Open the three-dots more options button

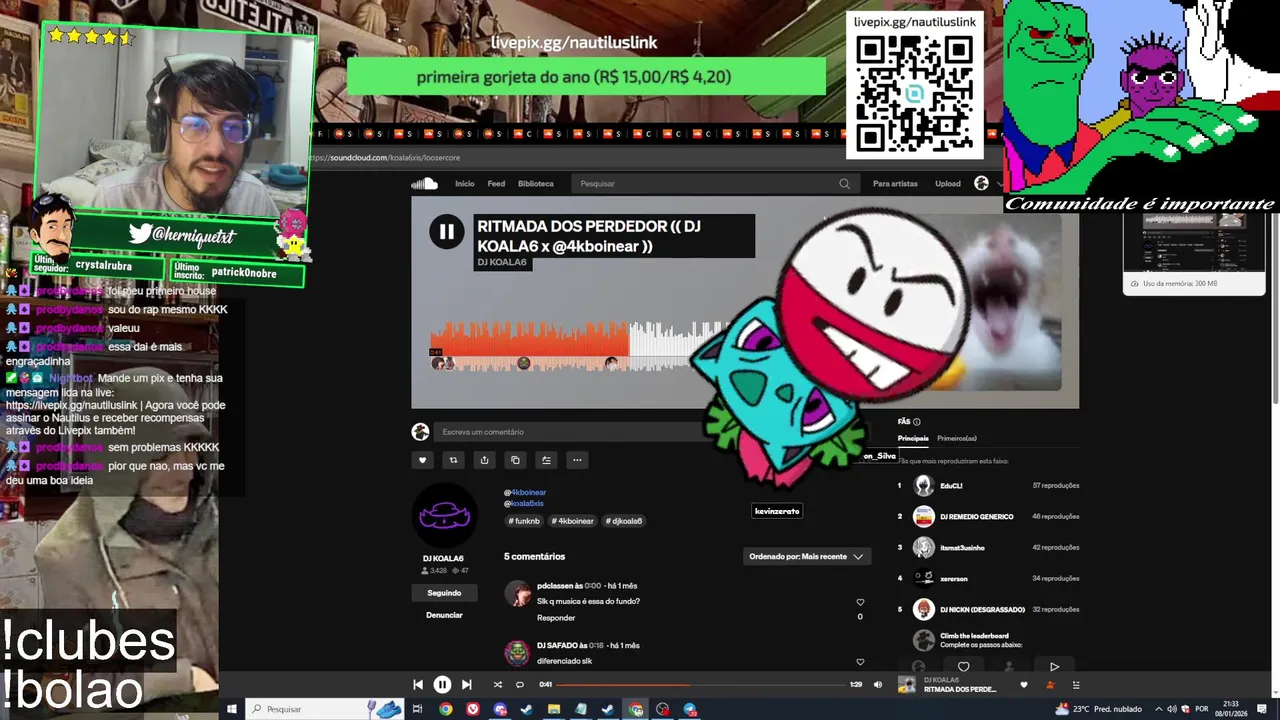(577, 460)
